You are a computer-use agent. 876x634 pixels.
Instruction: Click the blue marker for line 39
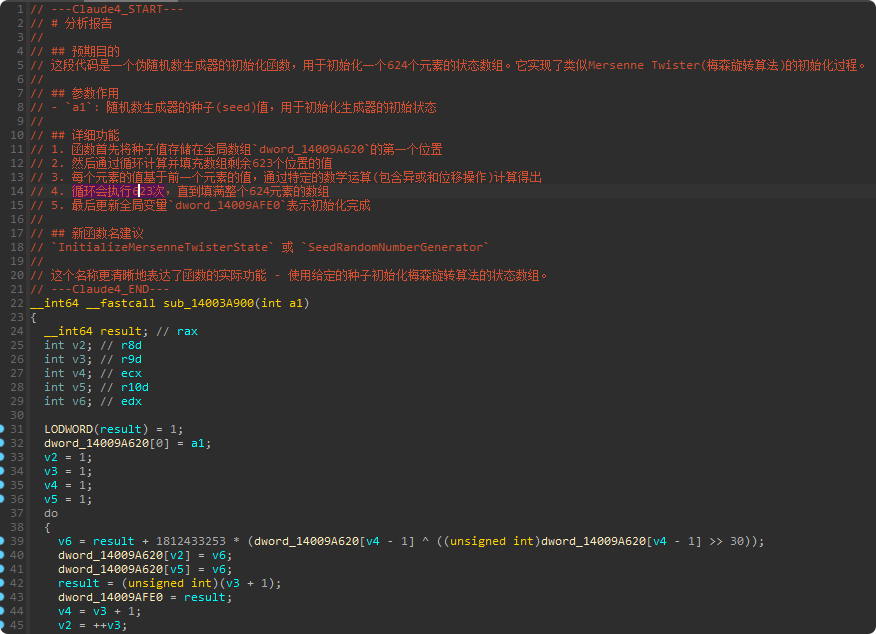pyautogui.click(x=4, y=541)
